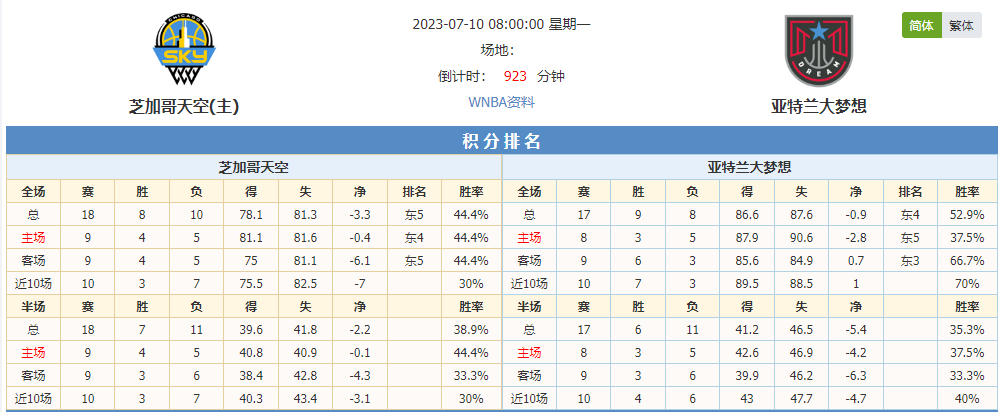Click Atlanta last-10 allowed 88.5

coord(801,283)
